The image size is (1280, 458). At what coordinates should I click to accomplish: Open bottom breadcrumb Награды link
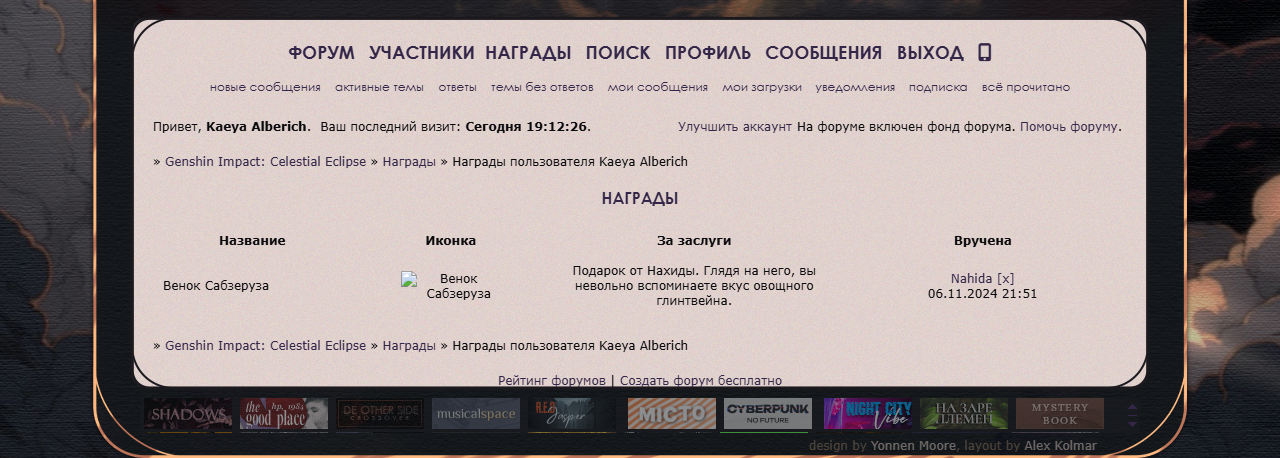coord(409,346)
